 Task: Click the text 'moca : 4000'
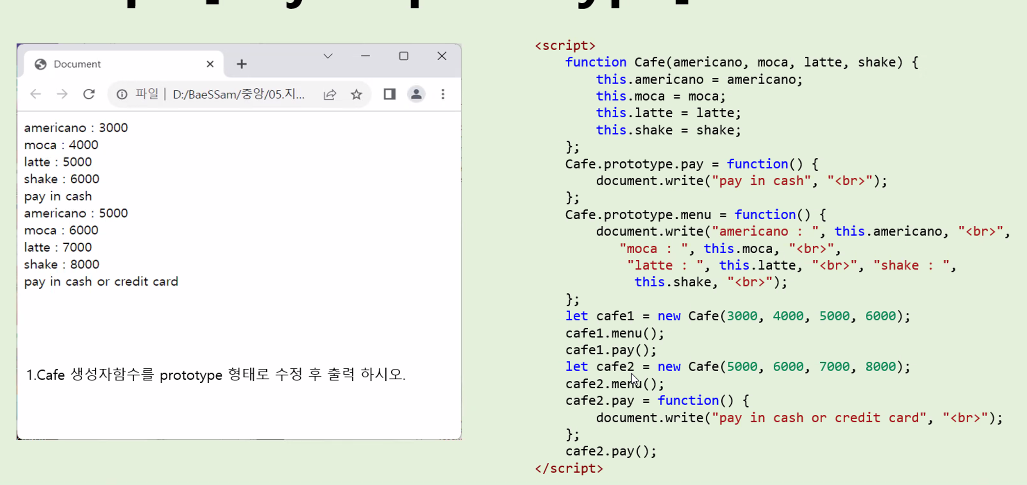[61, 145]
